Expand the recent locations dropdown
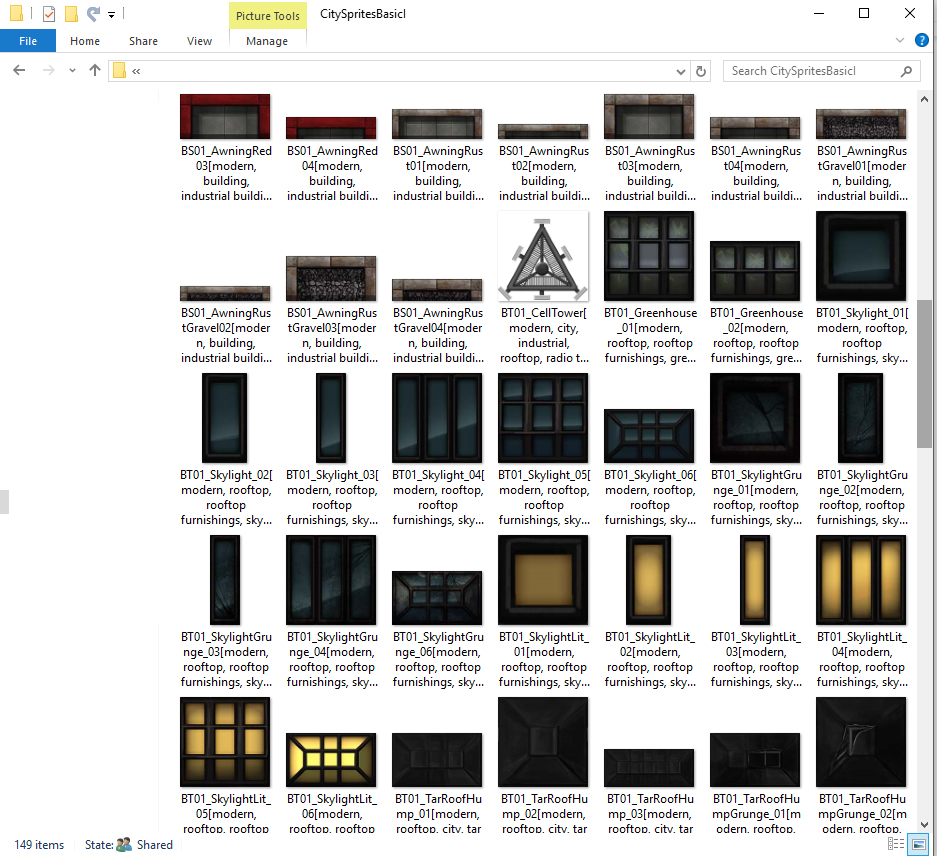937x856 pixels. click(x=72, y=71)
